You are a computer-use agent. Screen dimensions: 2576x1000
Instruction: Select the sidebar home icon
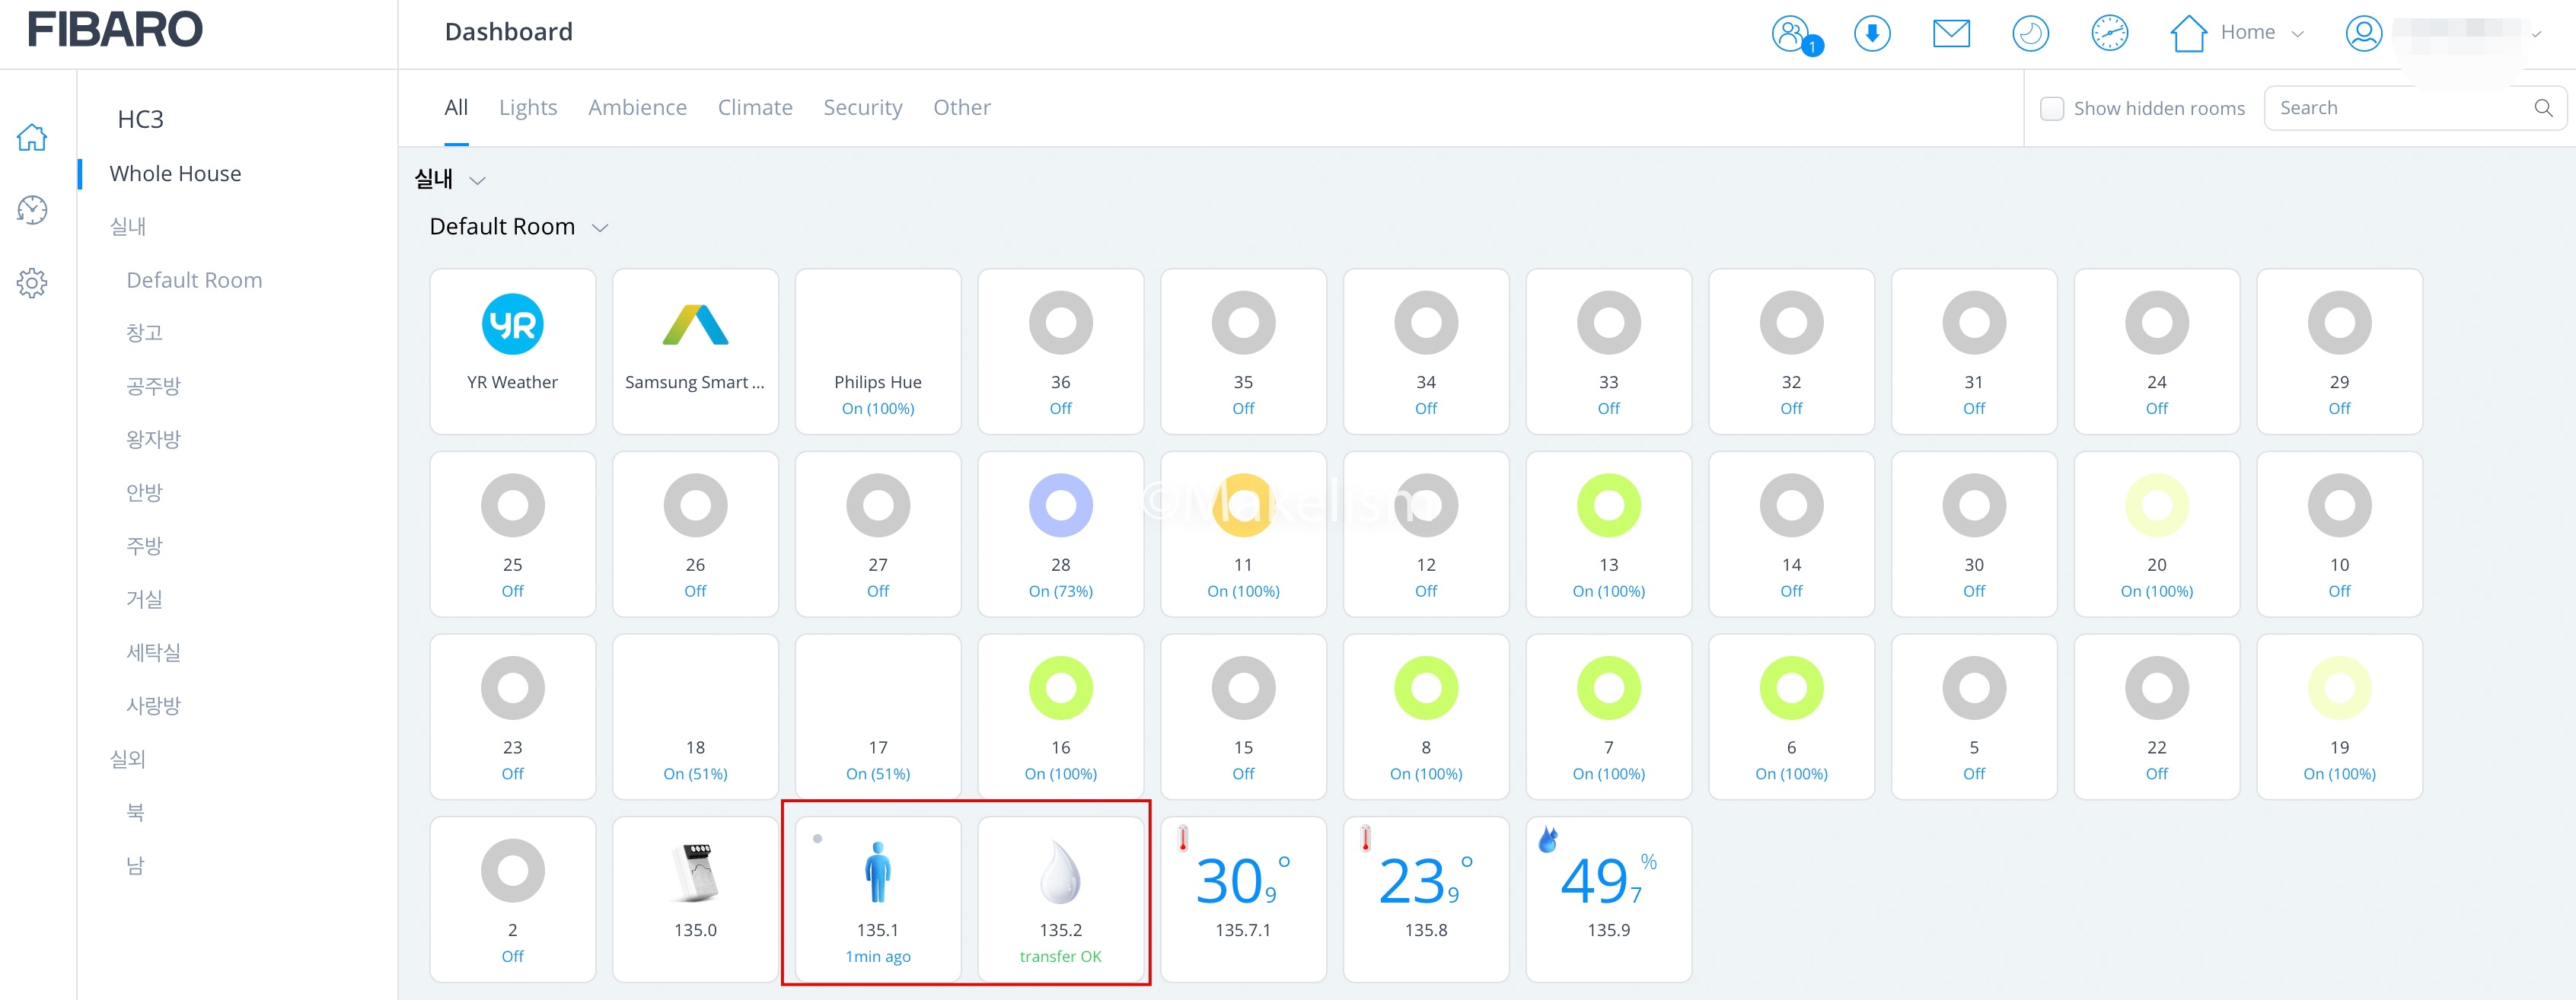tap(32, 137)
